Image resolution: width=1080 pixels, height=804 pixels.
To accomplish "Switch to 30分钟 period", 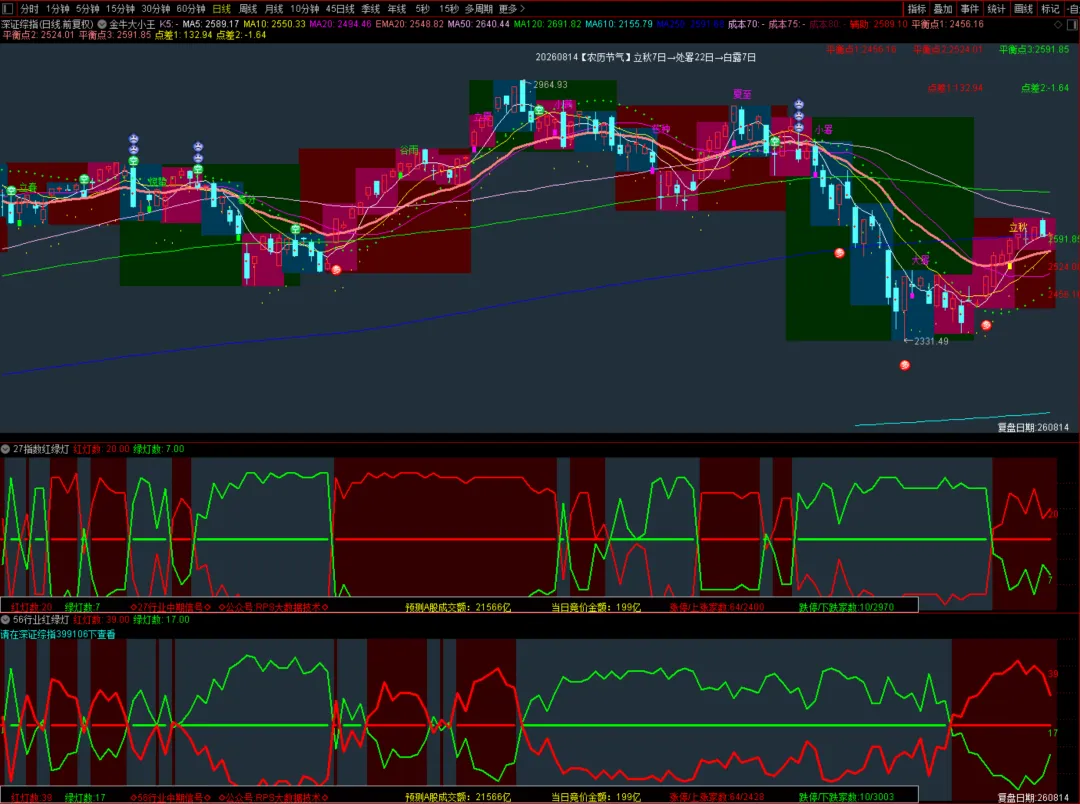I will pos(156,9).
